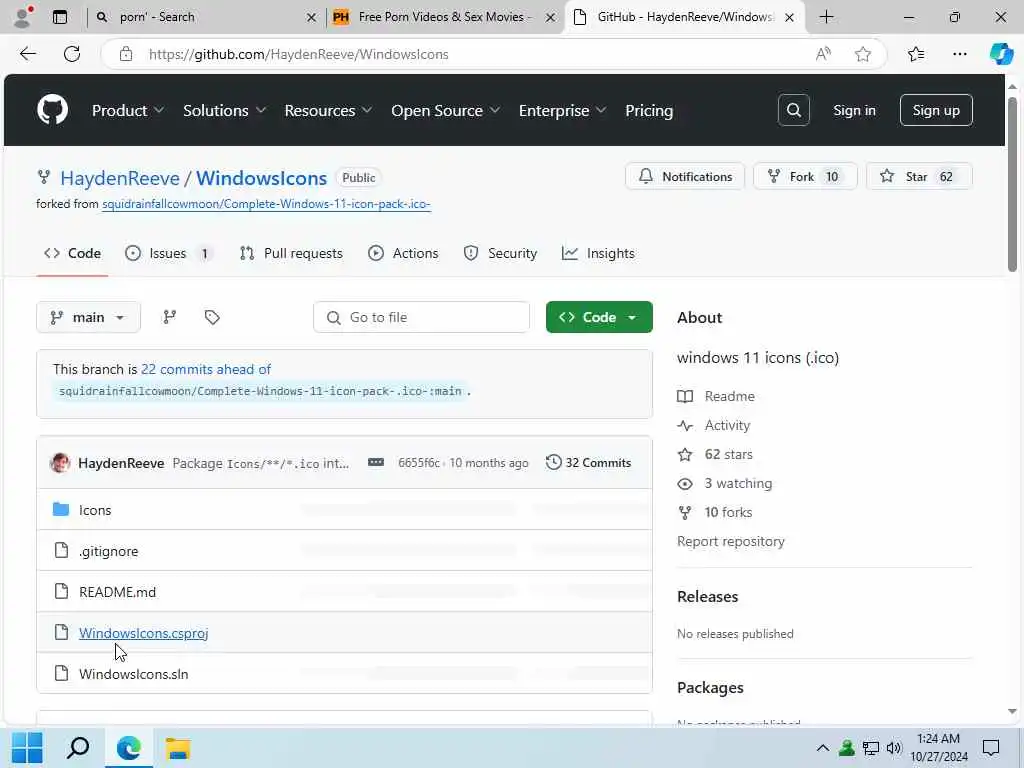Open the Icons folder
Image resolution: width=1024 pixels, height=768 pixels.
click(x=95, y=510)
